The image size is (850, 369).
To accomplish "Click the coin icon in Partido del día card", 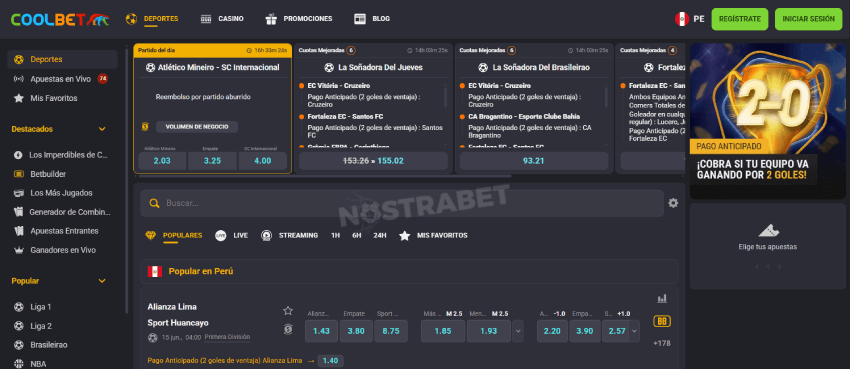I will pos(145,127).
